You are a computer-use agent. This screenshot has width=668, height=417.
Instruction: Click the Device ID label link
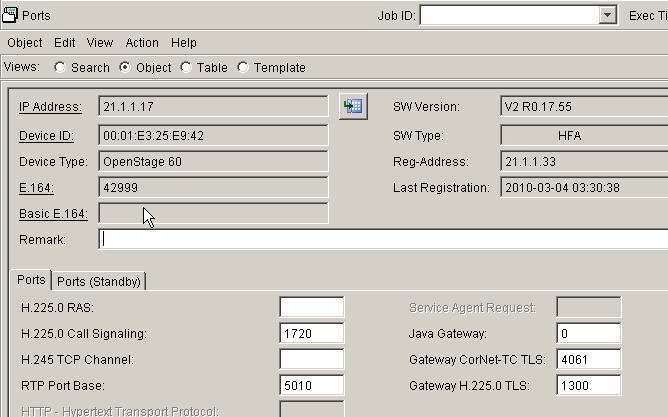(46, 136)
